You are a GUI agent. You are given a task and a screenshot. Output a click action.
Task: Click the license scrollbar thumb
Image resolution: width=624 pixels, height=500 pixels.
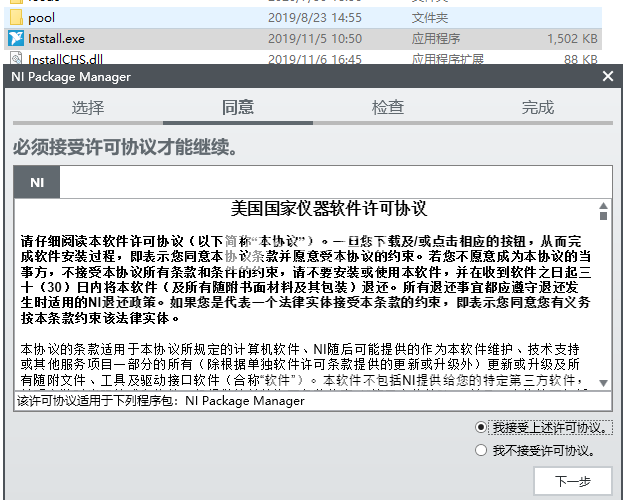603,216
